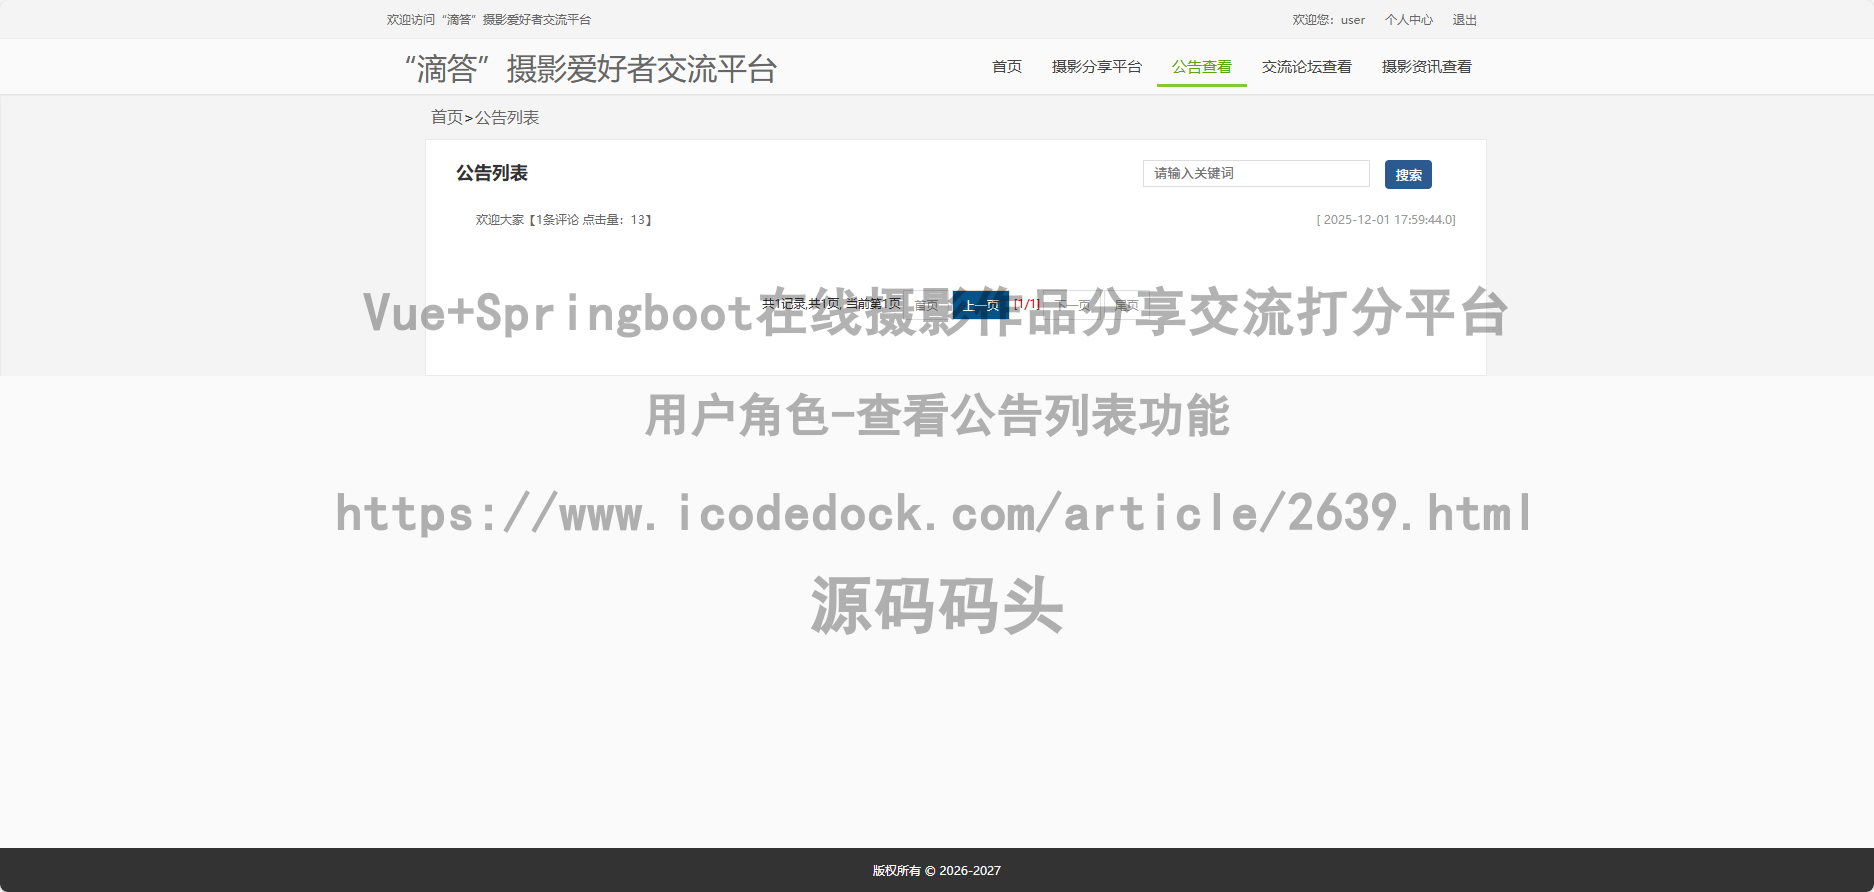
Task: Click 首页 in the breadcrumb trail
Action: pyautogui.click(x=446, y=118)
